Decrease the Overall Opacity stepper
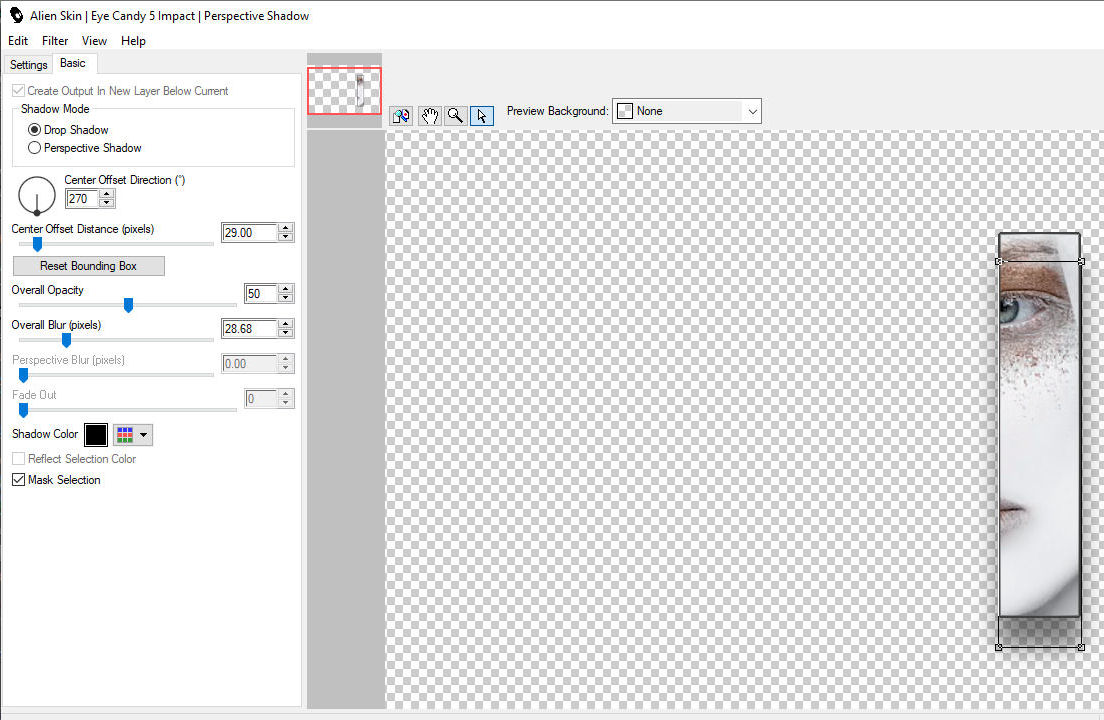Screen dimensions: 1104x720 (x=285, y=298)
